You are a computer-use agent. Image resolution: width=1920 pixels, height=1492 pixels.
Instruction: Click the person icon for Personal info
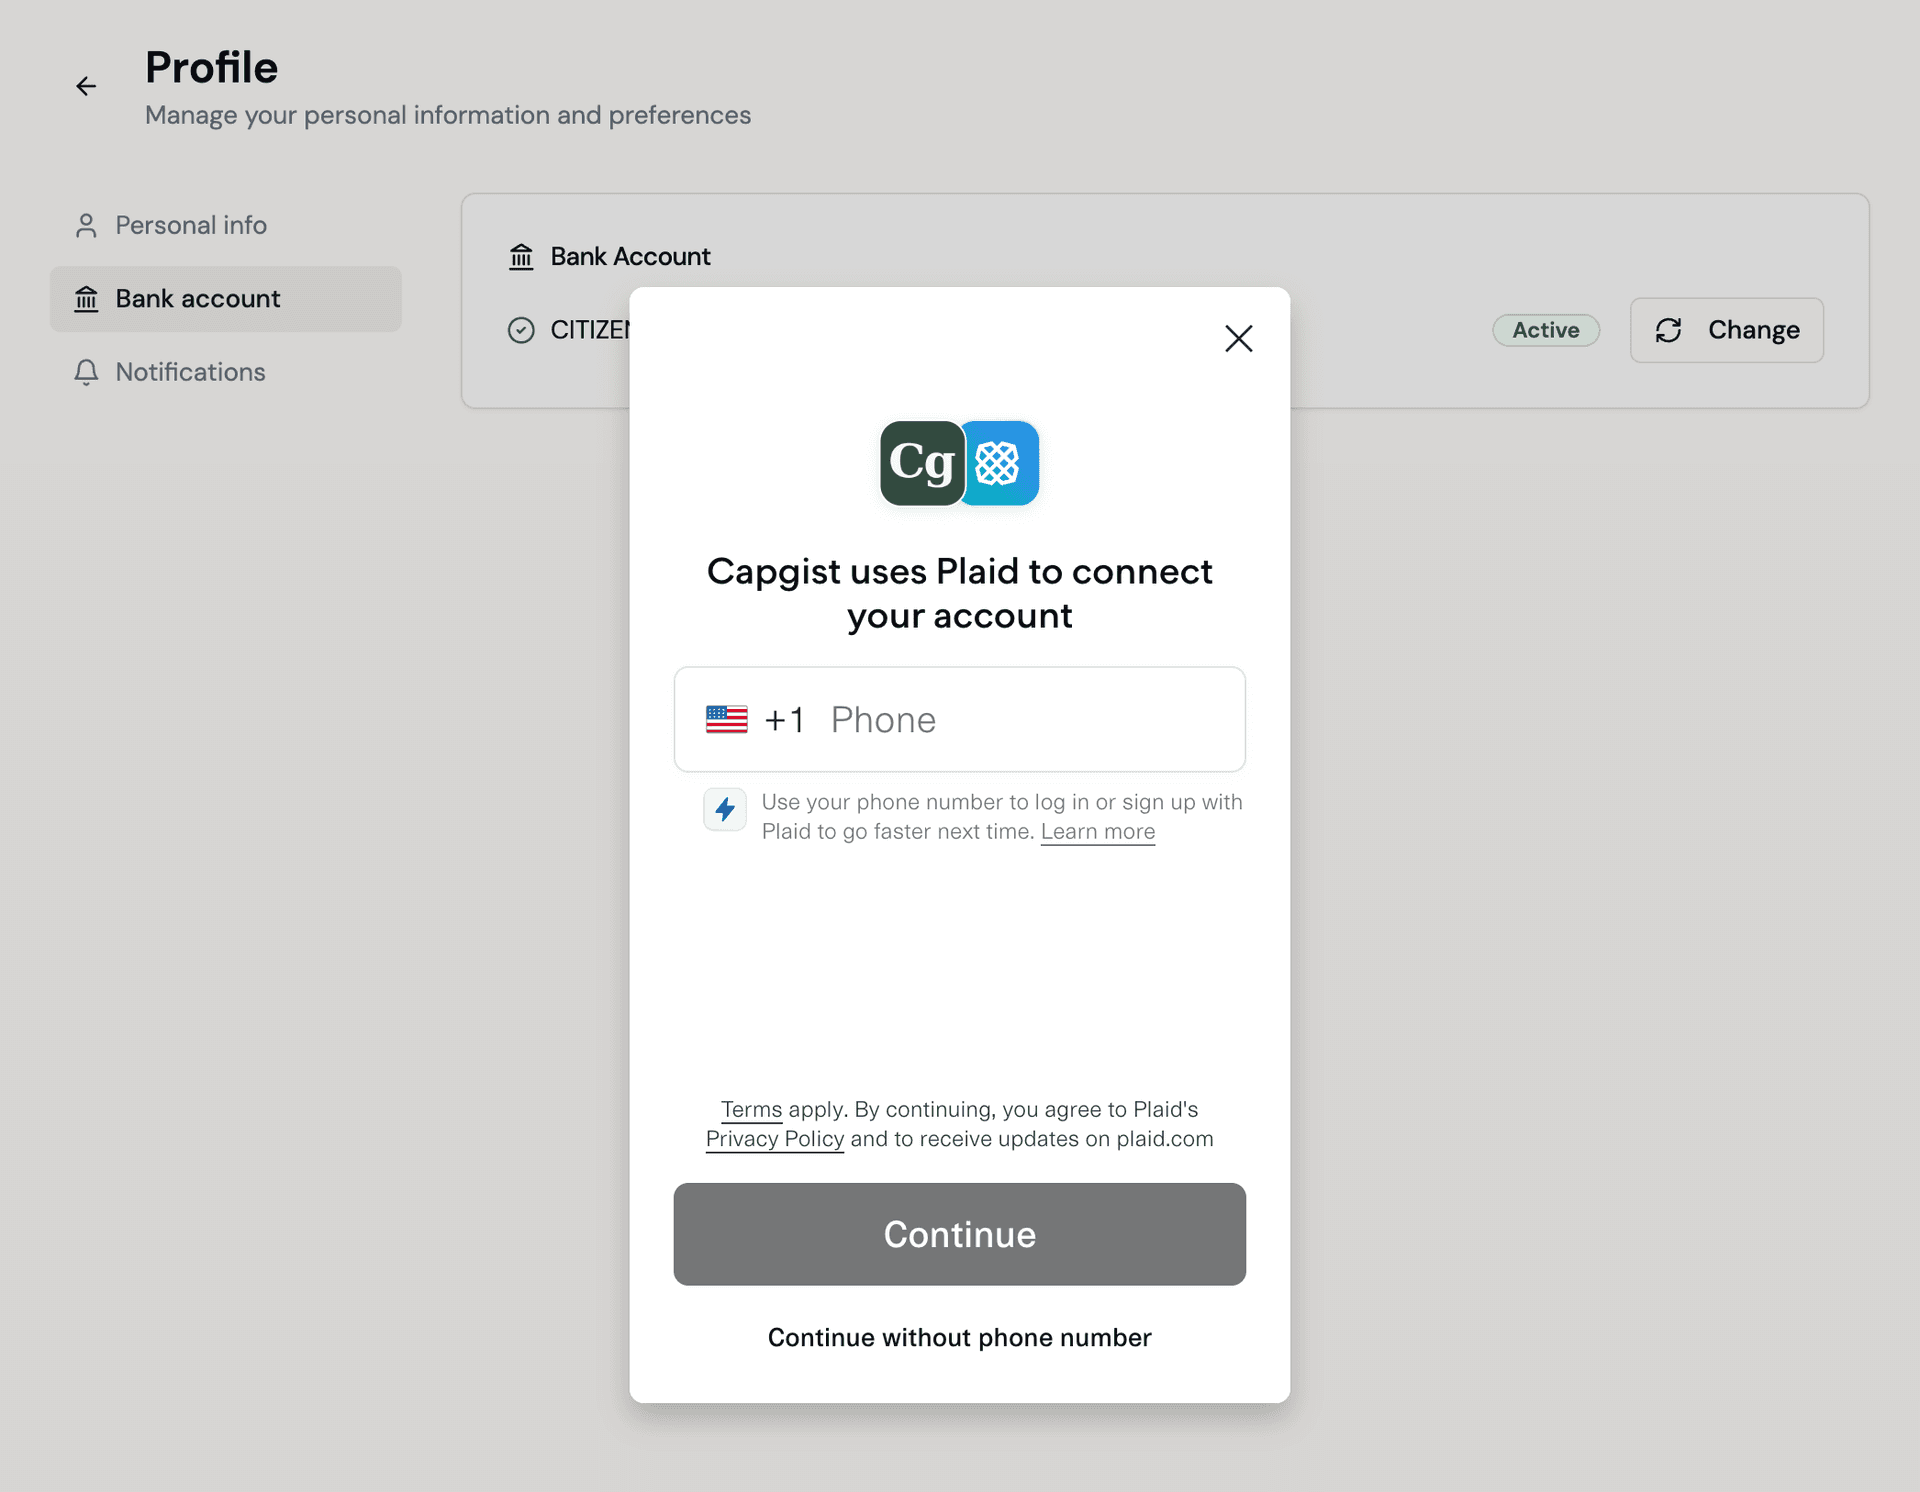(86, 225)
